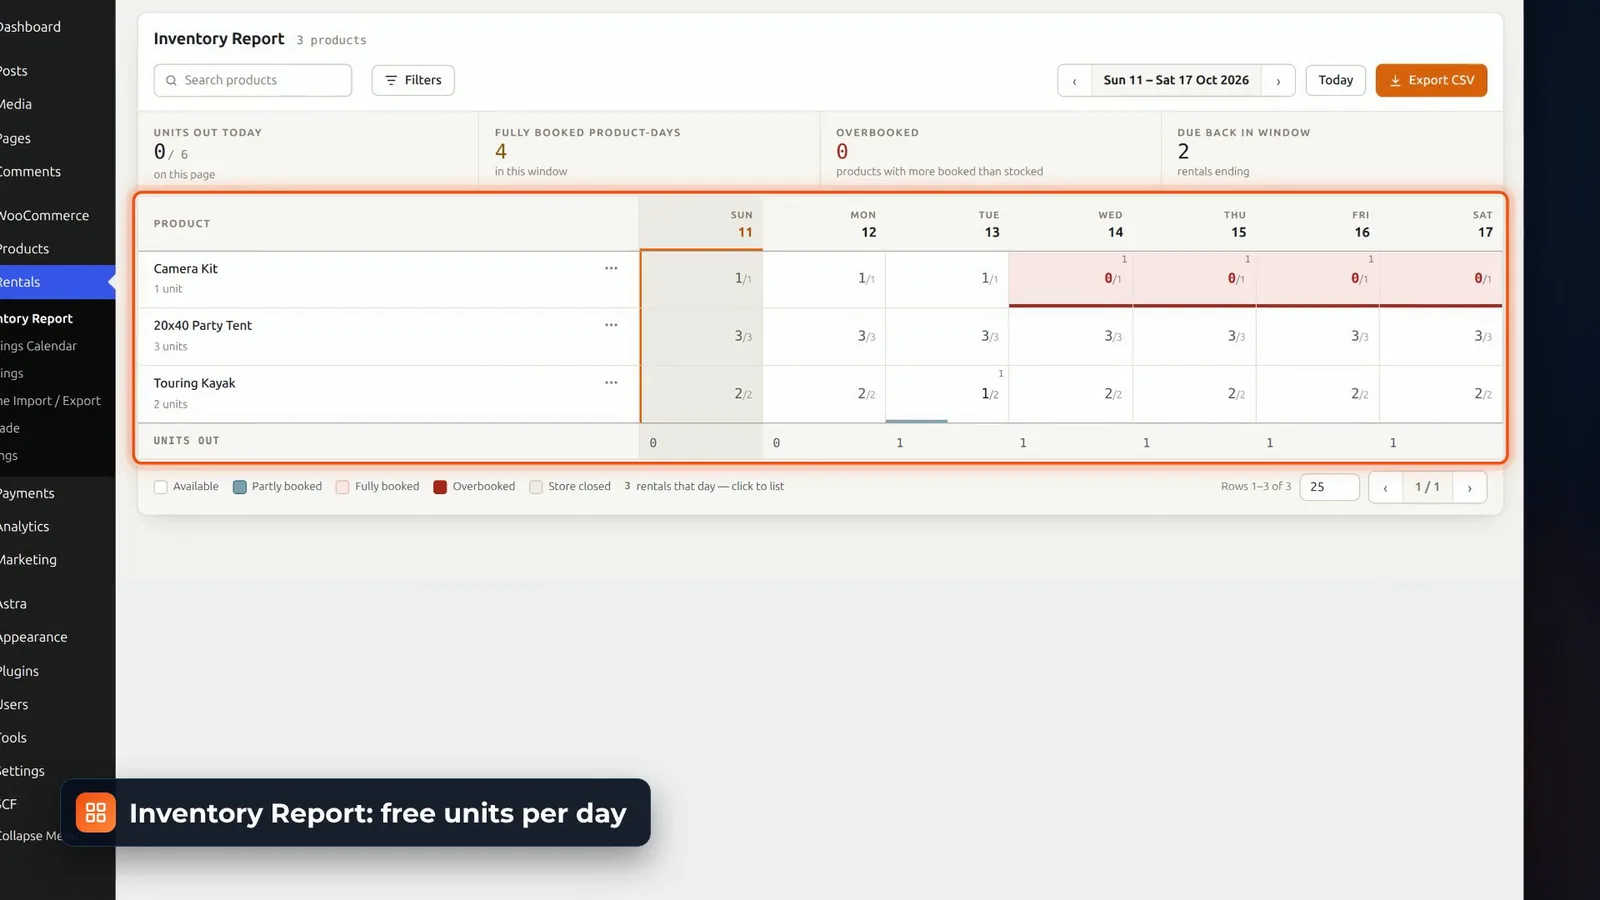Click the Sun 11 column header

(x=701, y=223)
